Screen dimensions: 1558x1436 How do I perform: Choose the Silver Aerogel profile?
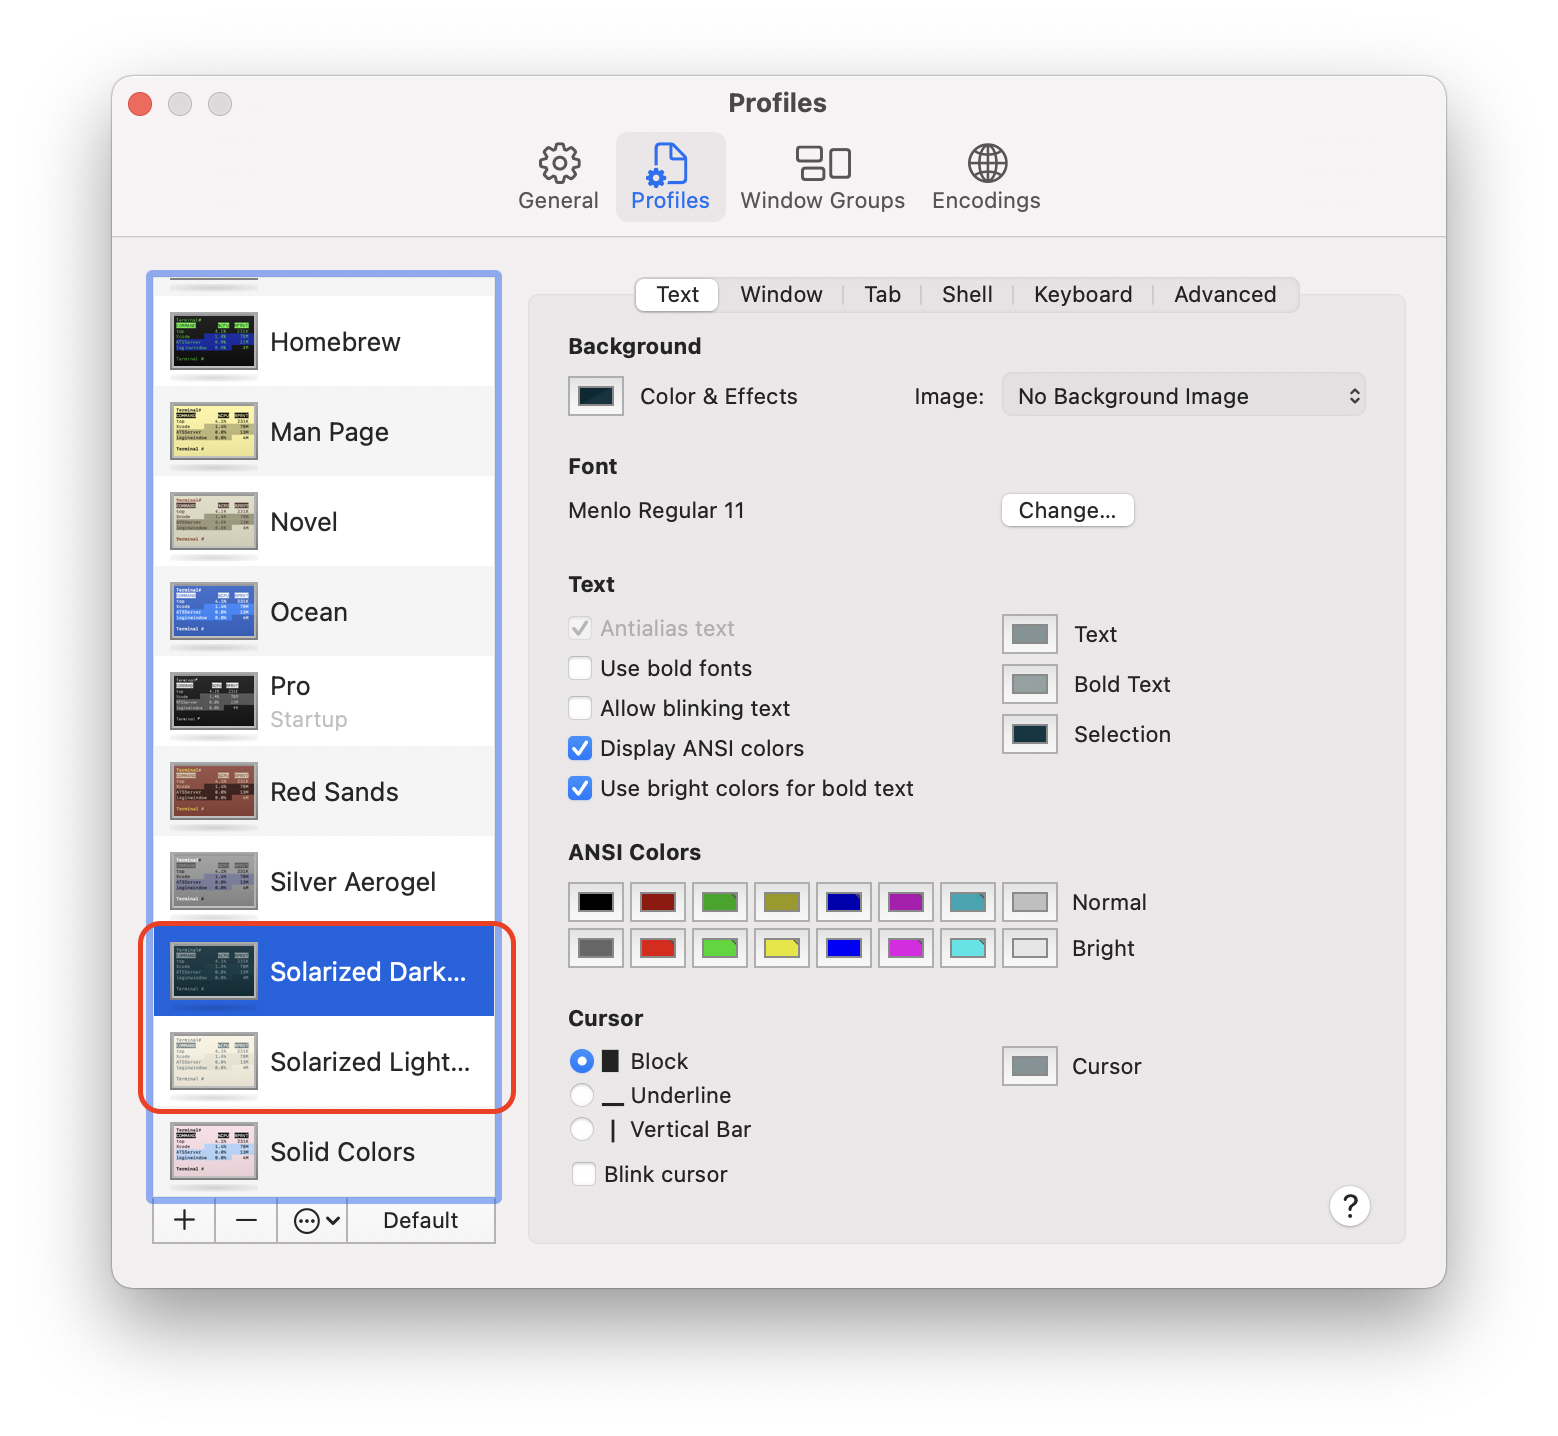[x=324, y=881]
